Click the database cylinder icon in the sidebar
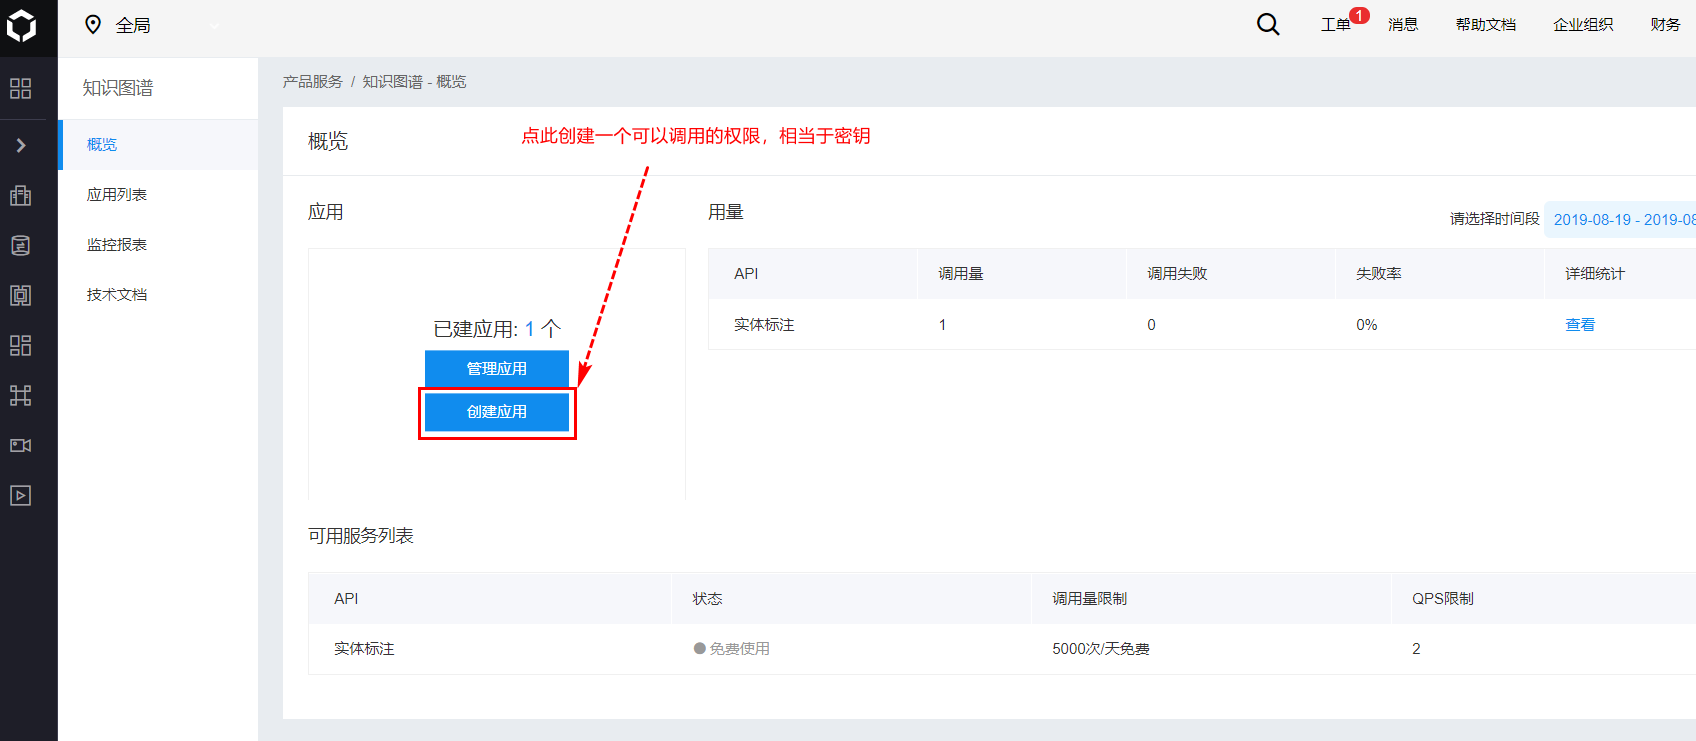1696x741 pixels. point(20,245)
